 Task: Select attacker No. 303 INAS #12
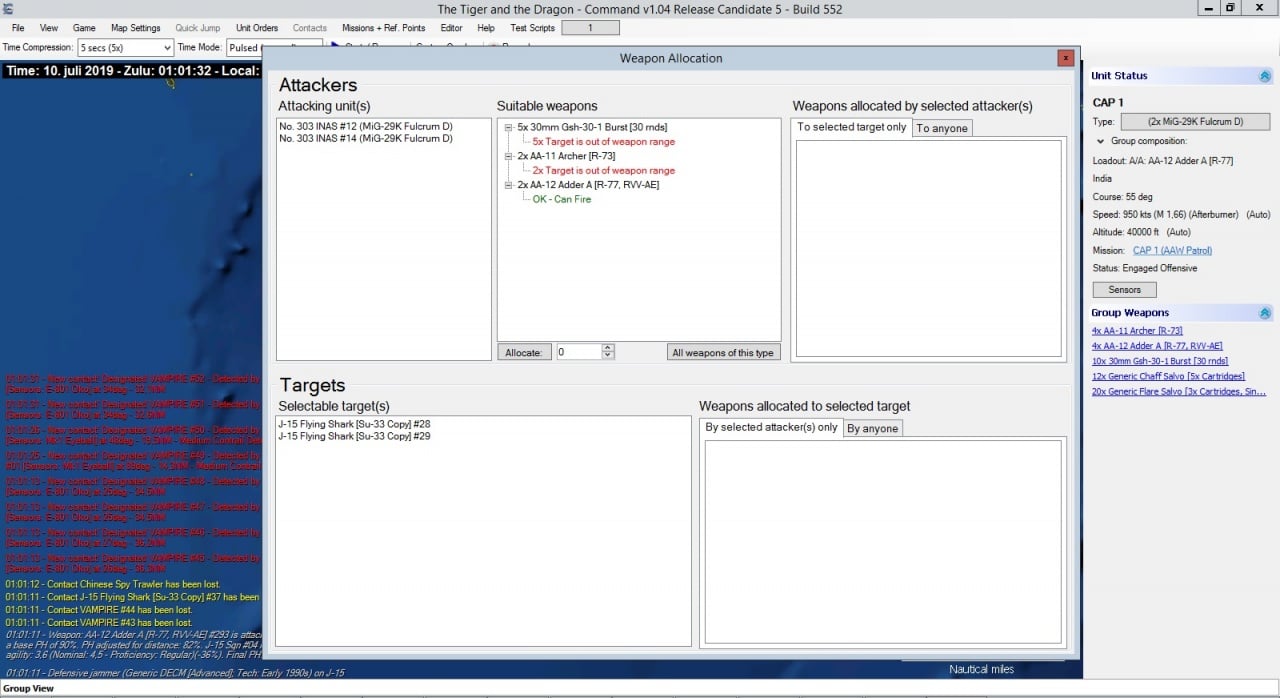(x=366, y=127)
